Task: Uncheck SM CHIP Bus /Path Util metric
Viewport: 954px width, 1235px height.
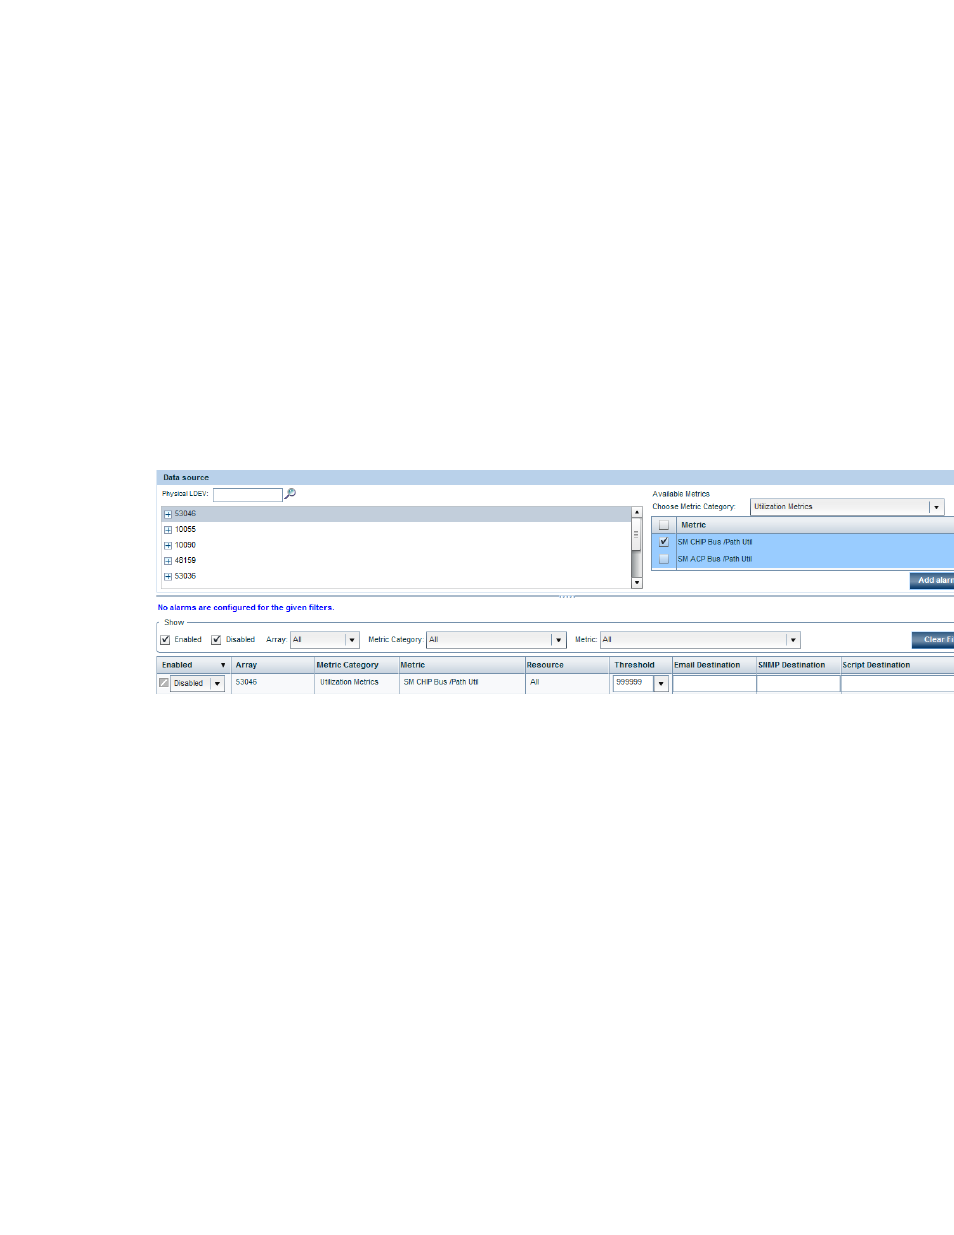Action: (664, 542)
